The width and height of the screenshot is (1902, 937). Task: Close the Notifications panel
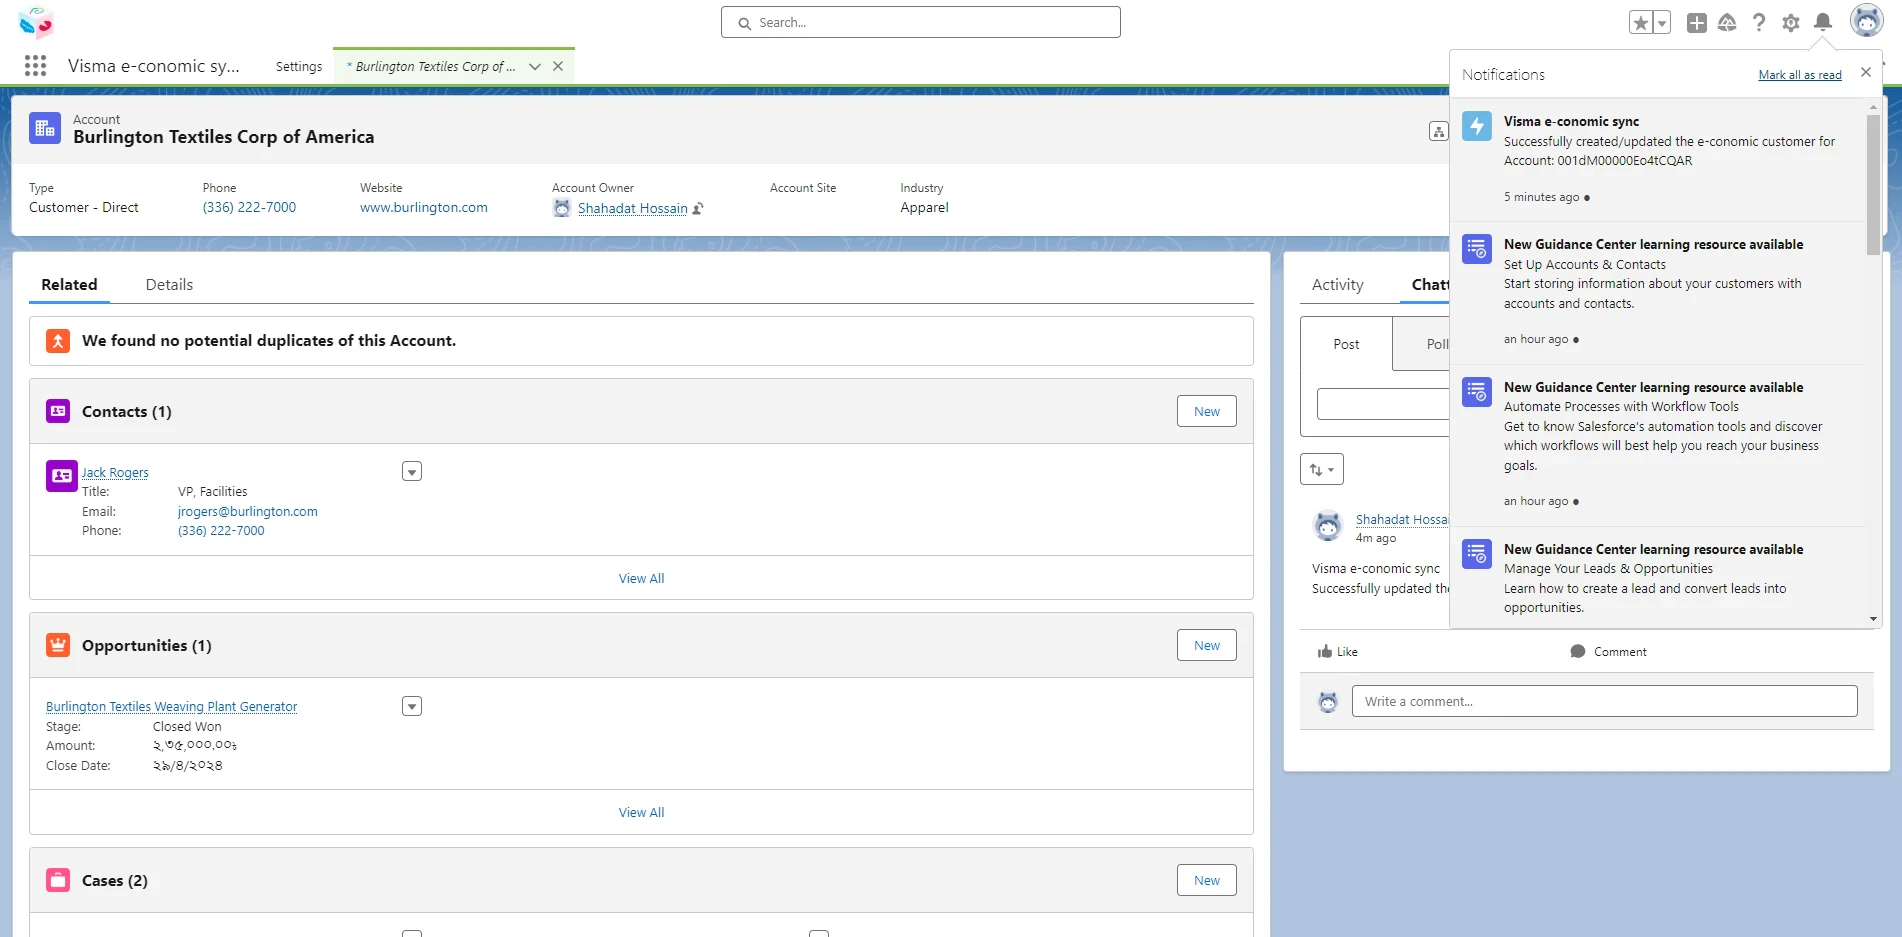[x=1865, y=72]
